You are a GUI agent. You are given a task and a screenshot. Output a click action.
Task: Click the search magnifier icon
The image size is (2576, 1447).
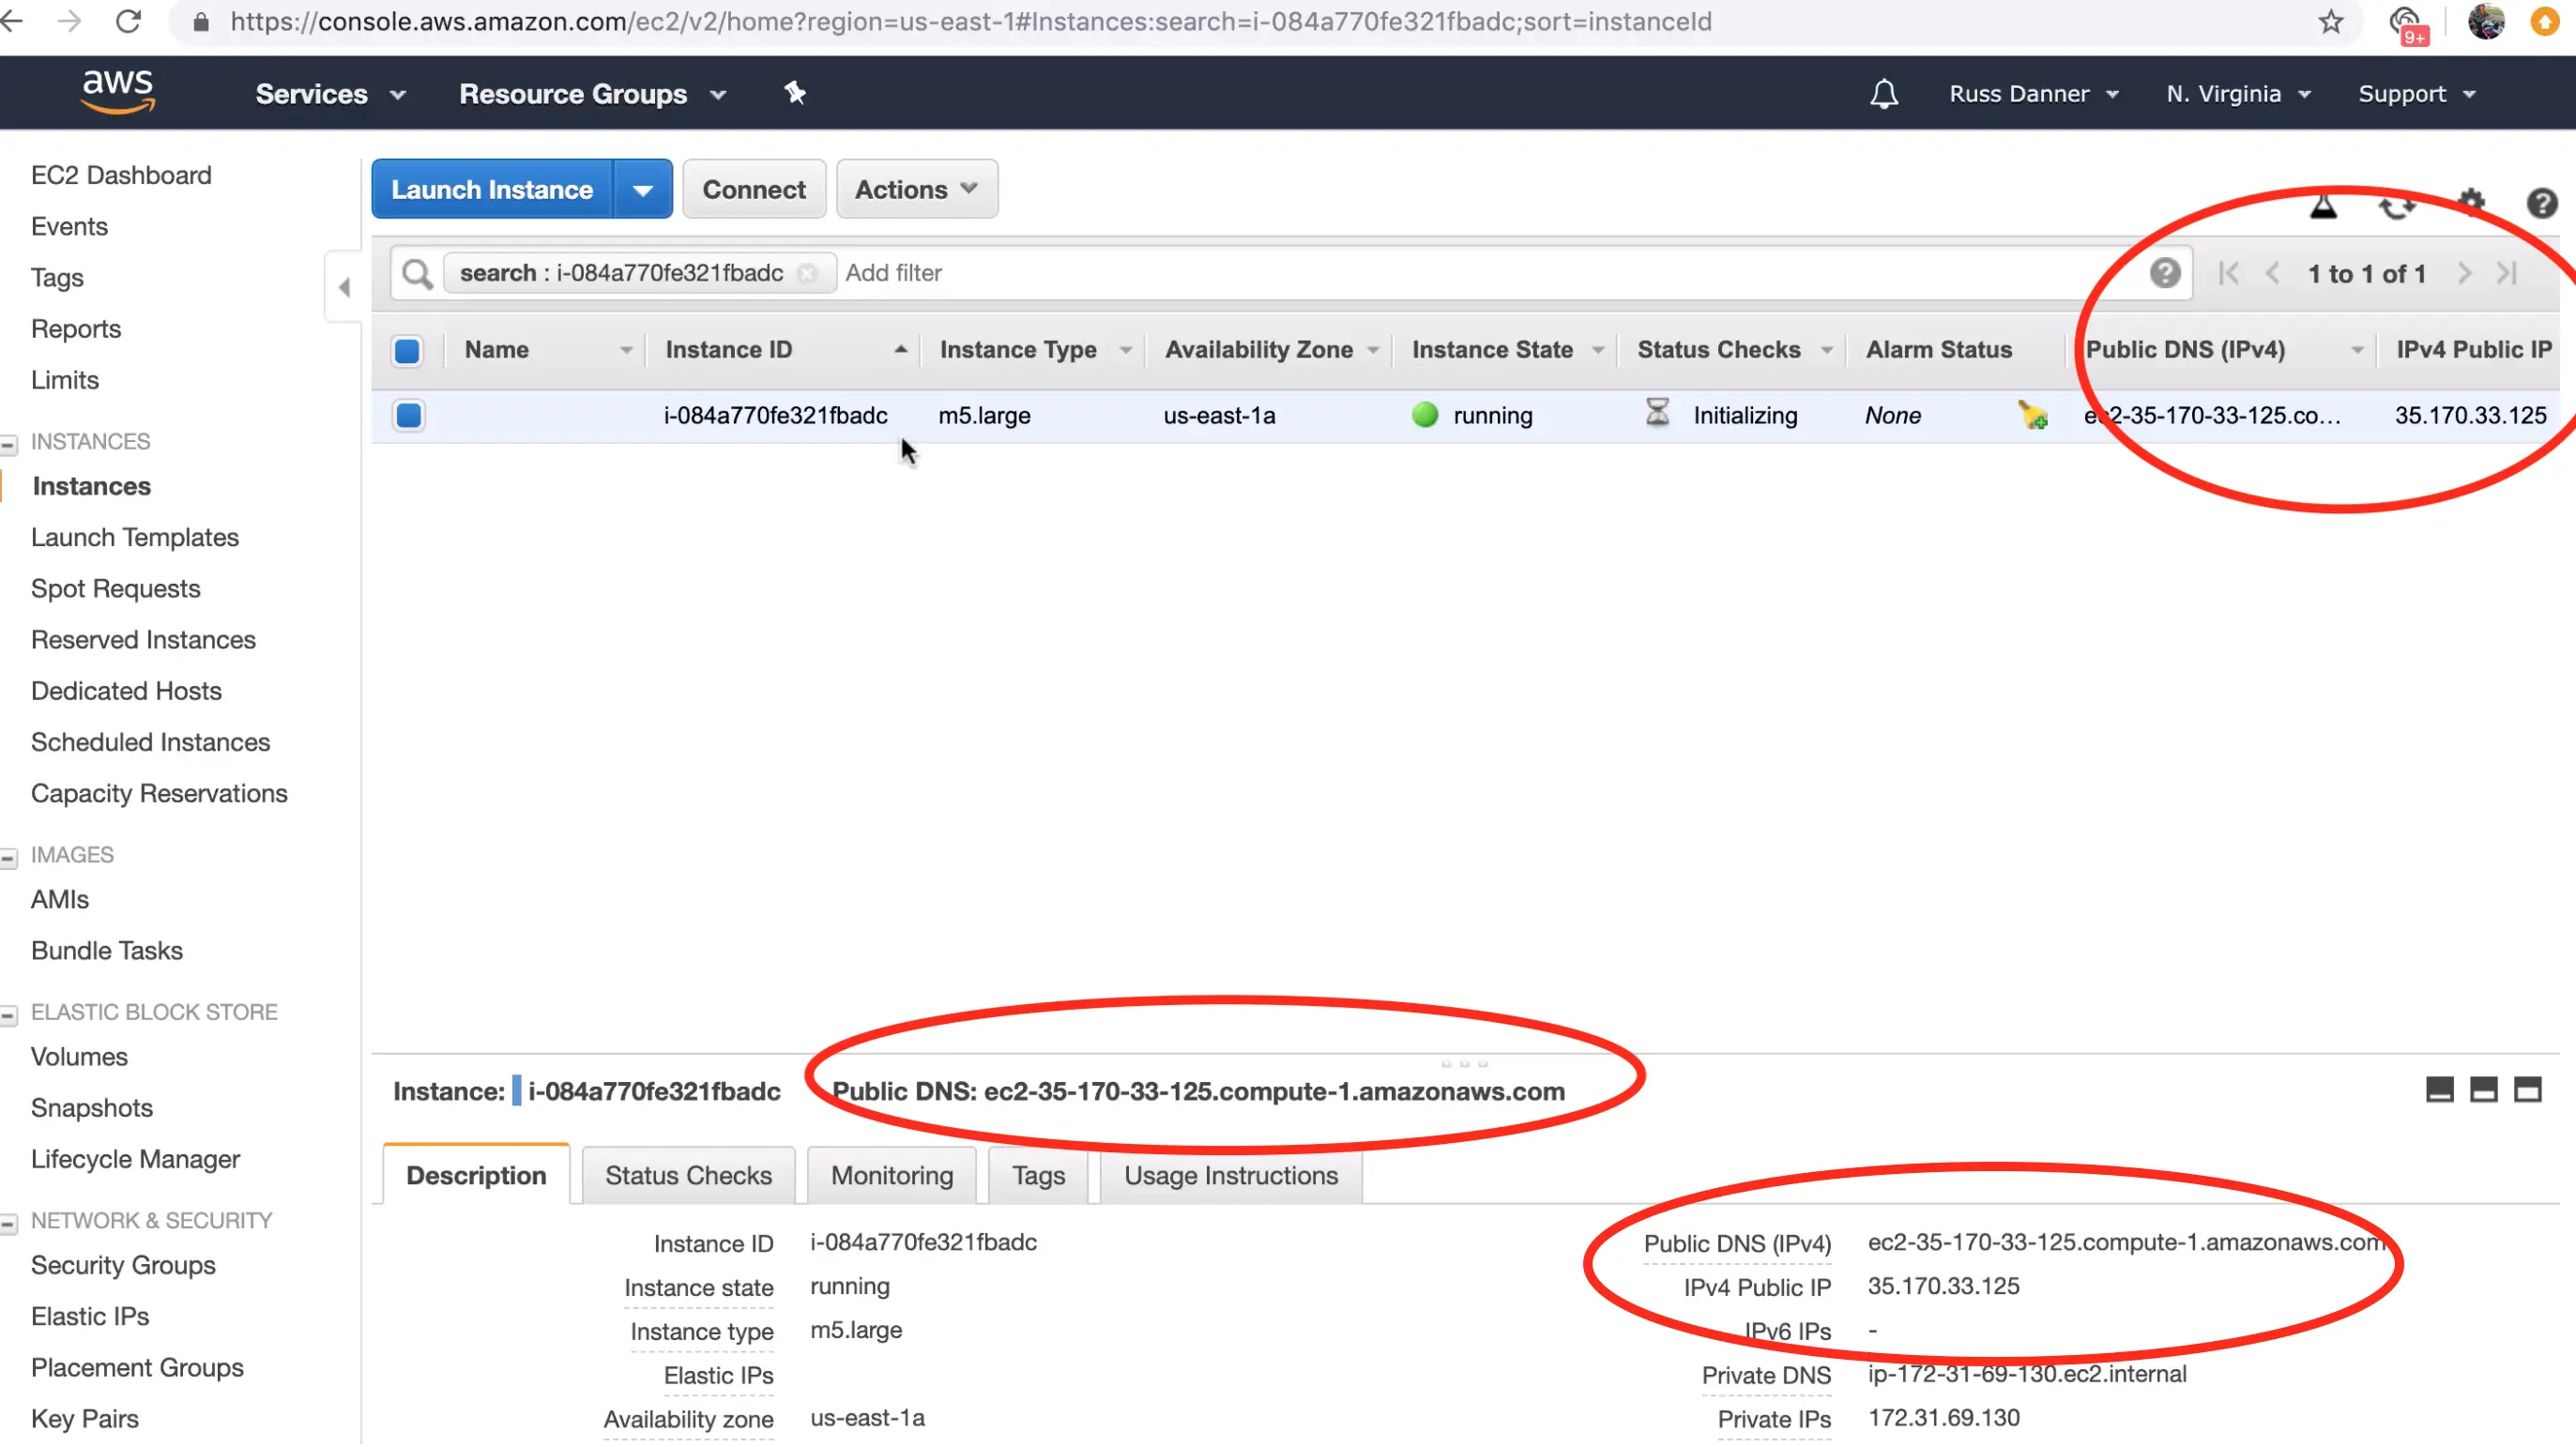pyautogui.click(x=417, y=273)
